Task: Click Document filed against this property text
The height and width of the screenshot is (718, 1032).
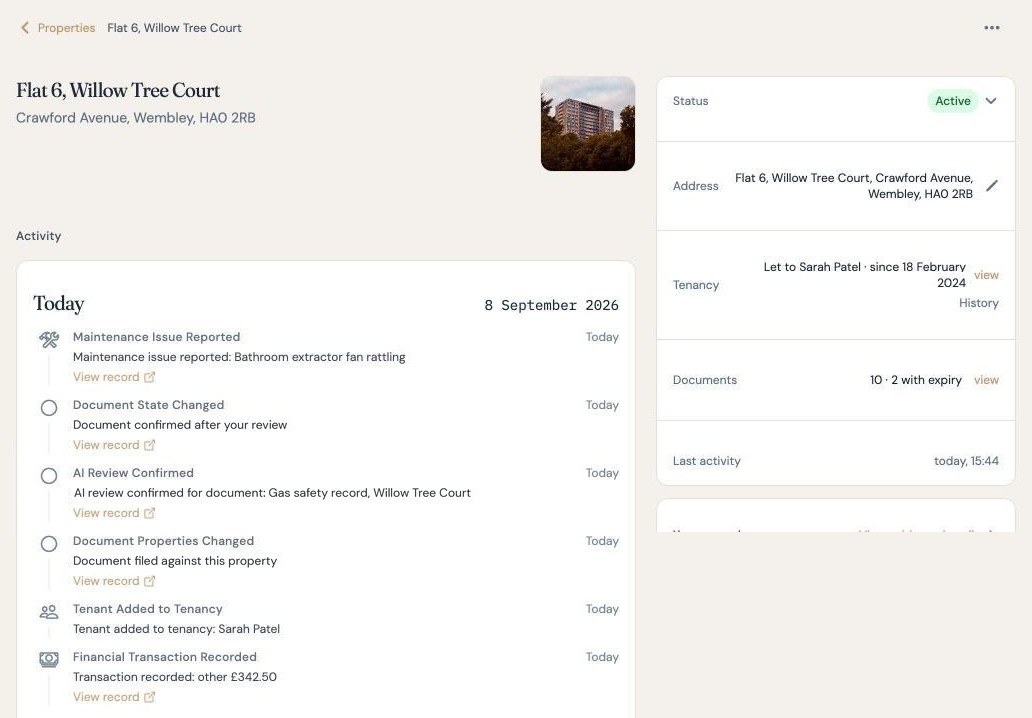Action: (x=175, y=561)
